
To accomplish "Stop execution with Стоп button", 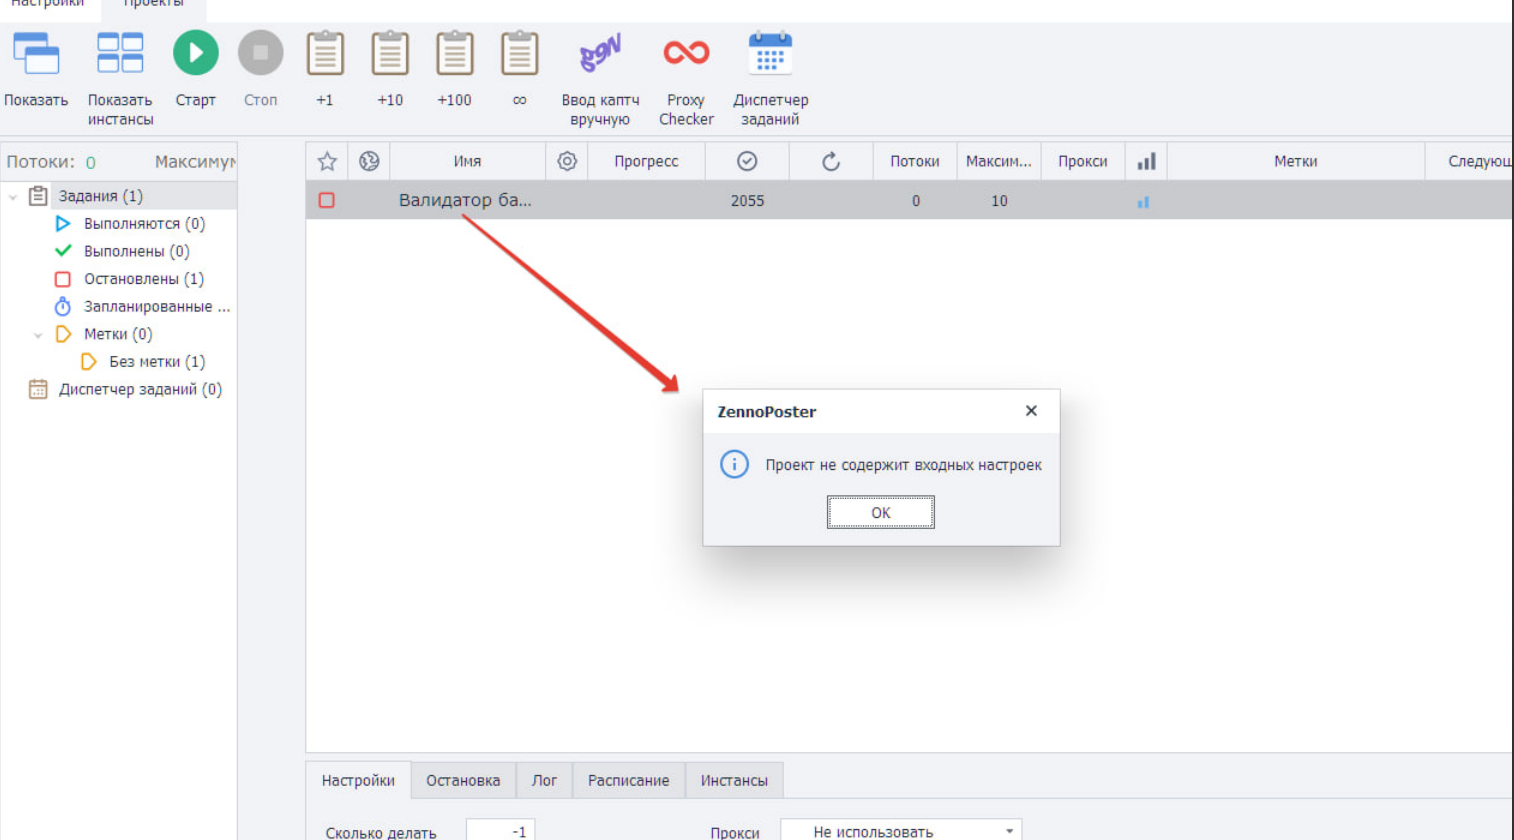I will [x=261, y=53].
